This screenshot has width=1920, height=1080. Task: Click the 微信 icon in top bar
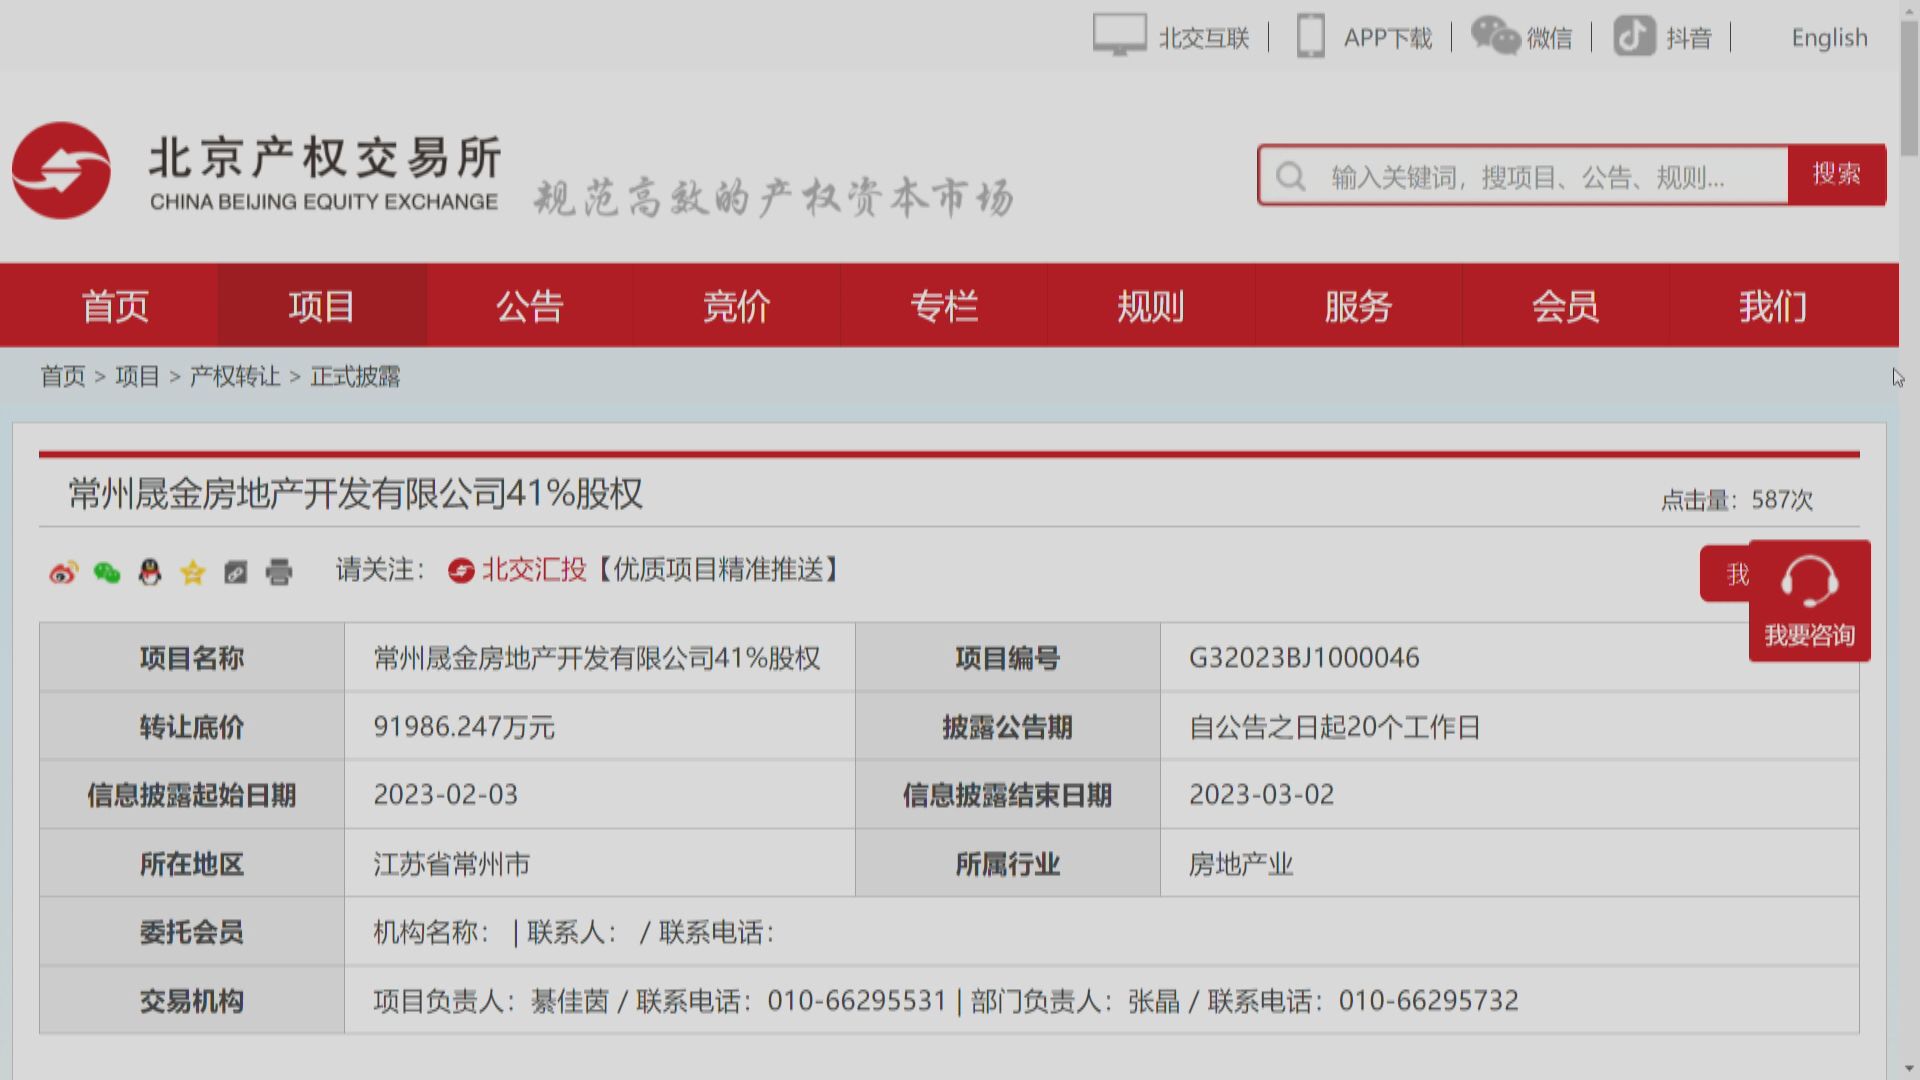1495,37
